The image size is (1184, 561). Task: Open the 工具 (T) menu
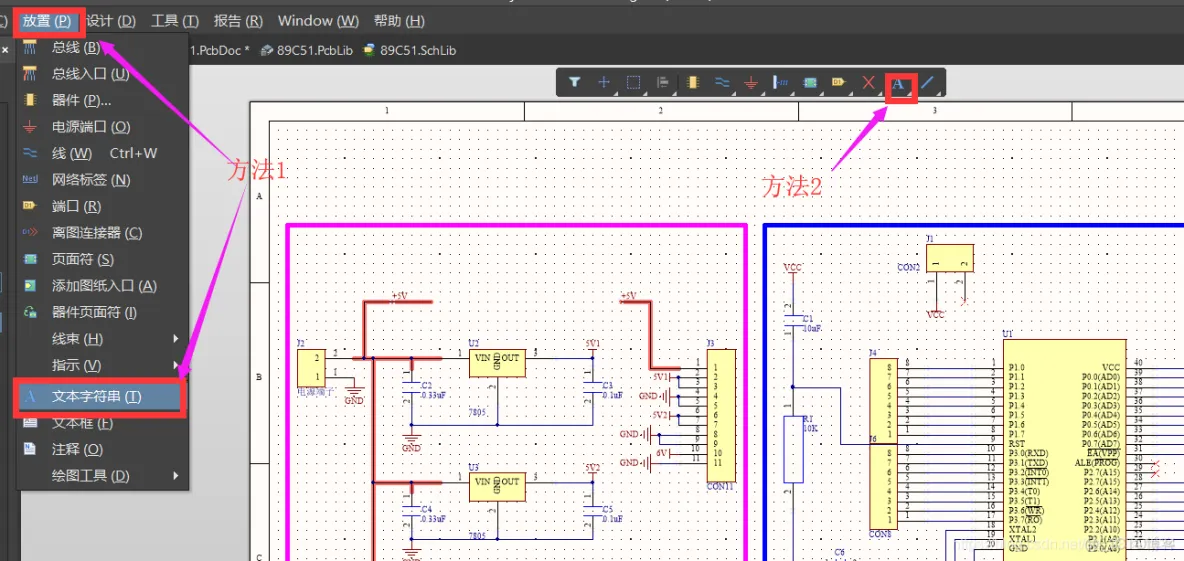tap(174, 20)
